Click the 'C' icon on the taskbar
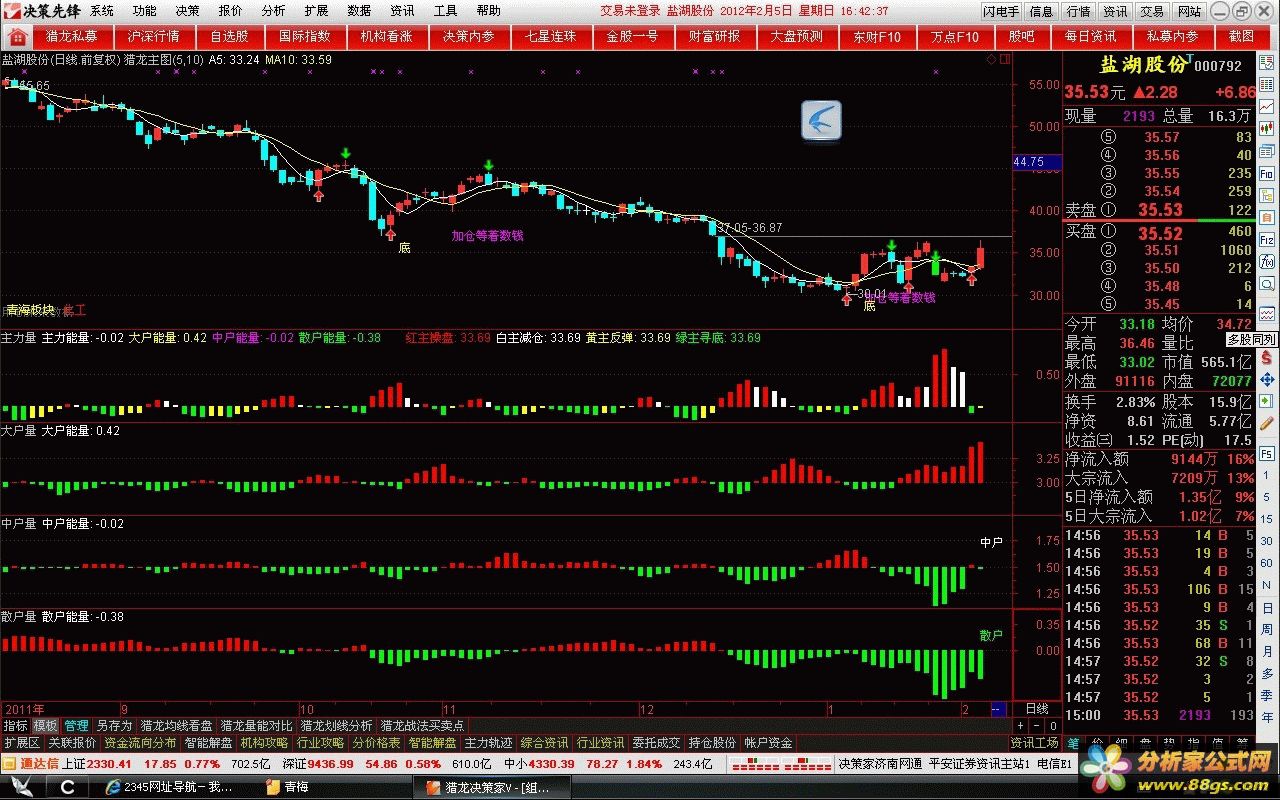The height and width of the screenshot is (800, 1280). click(x=67, y=787)
